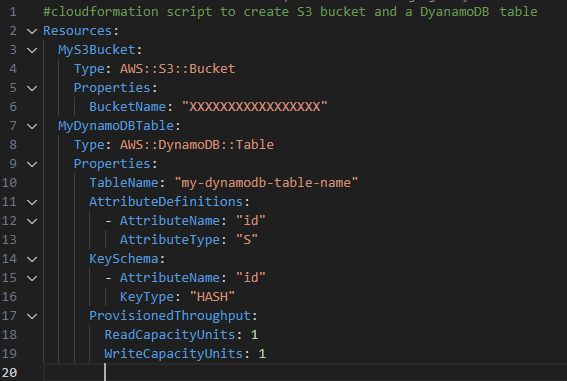Click the "id" value on line 15

coord(251,278)
